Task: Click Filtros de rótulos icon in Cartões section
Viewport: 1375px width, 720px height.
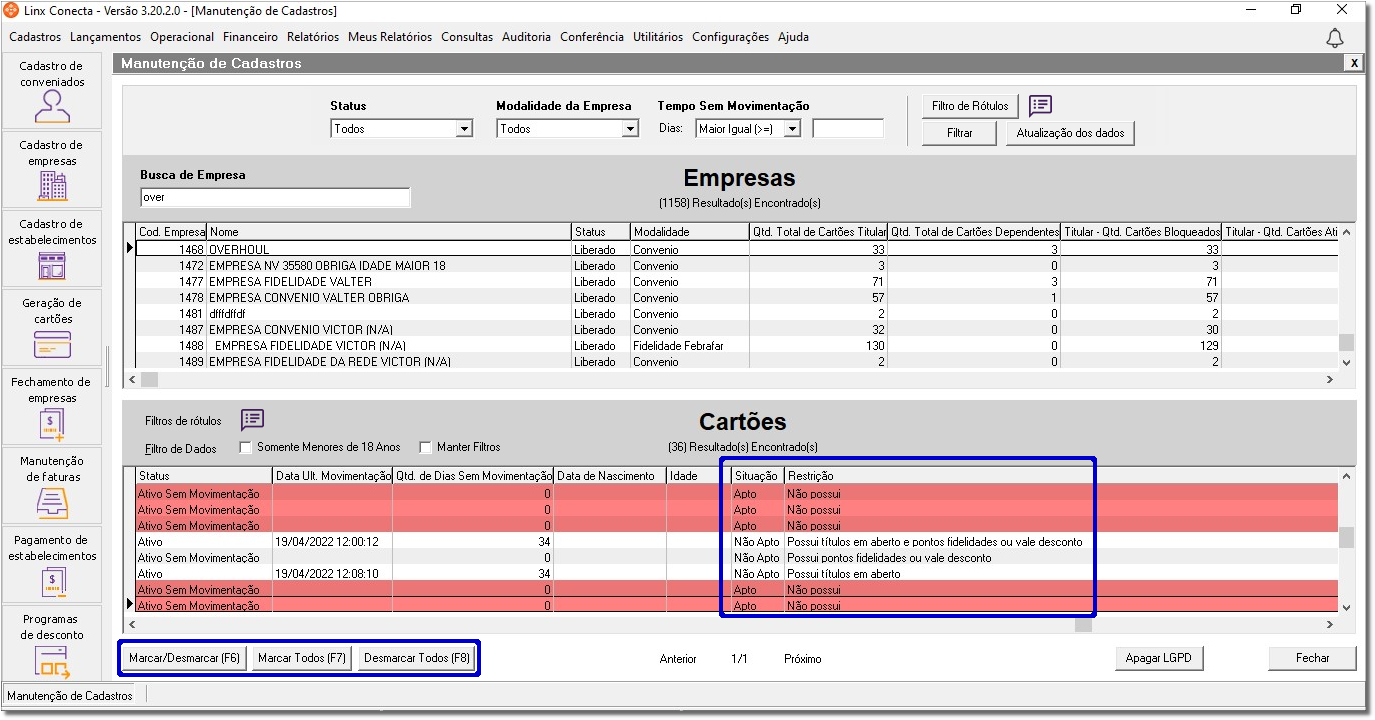Action: pos(252,420)
